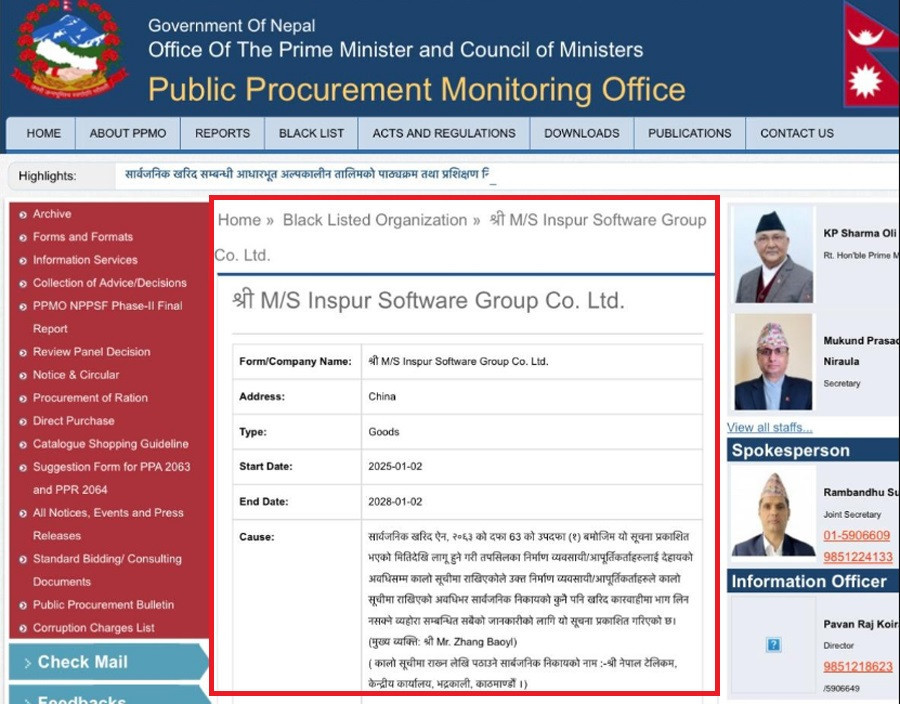Open Black Listed Organization breadcrumb link
The width and height of the screenshot is (900, 704).
click(x=375, y=220)
